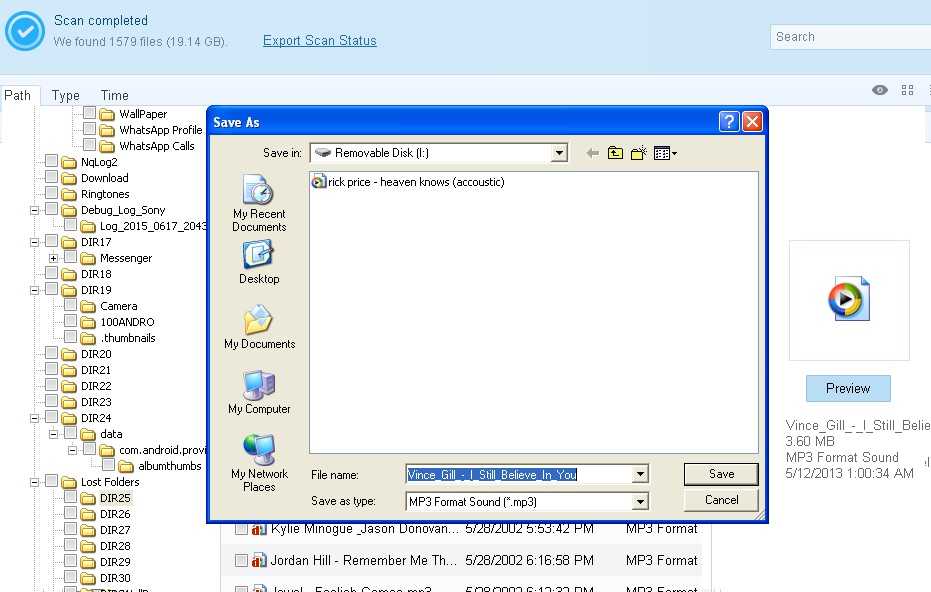Open the Views menu icon
The width and height of the screenshot is (931, 592).
coord(665,153)
